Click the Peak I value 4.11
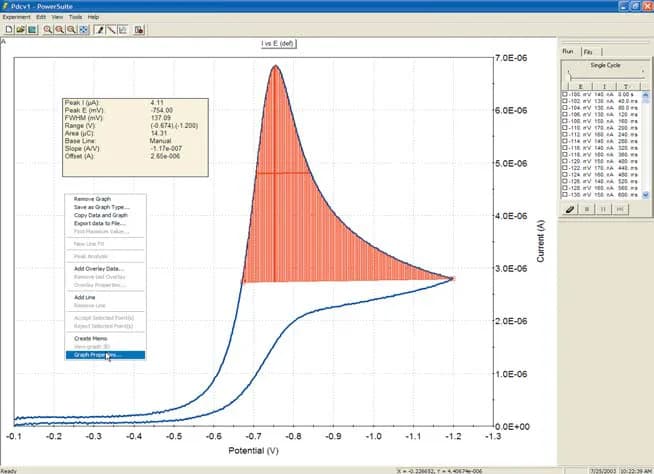This screenshot has height=474, width=654. click(157, 103)
